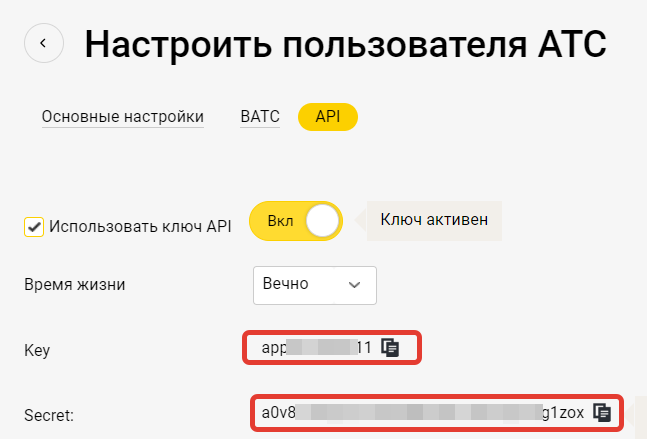647x439 pixels.
Task: Copy the Key value with copy icon
Action: [x=390, y=347]
